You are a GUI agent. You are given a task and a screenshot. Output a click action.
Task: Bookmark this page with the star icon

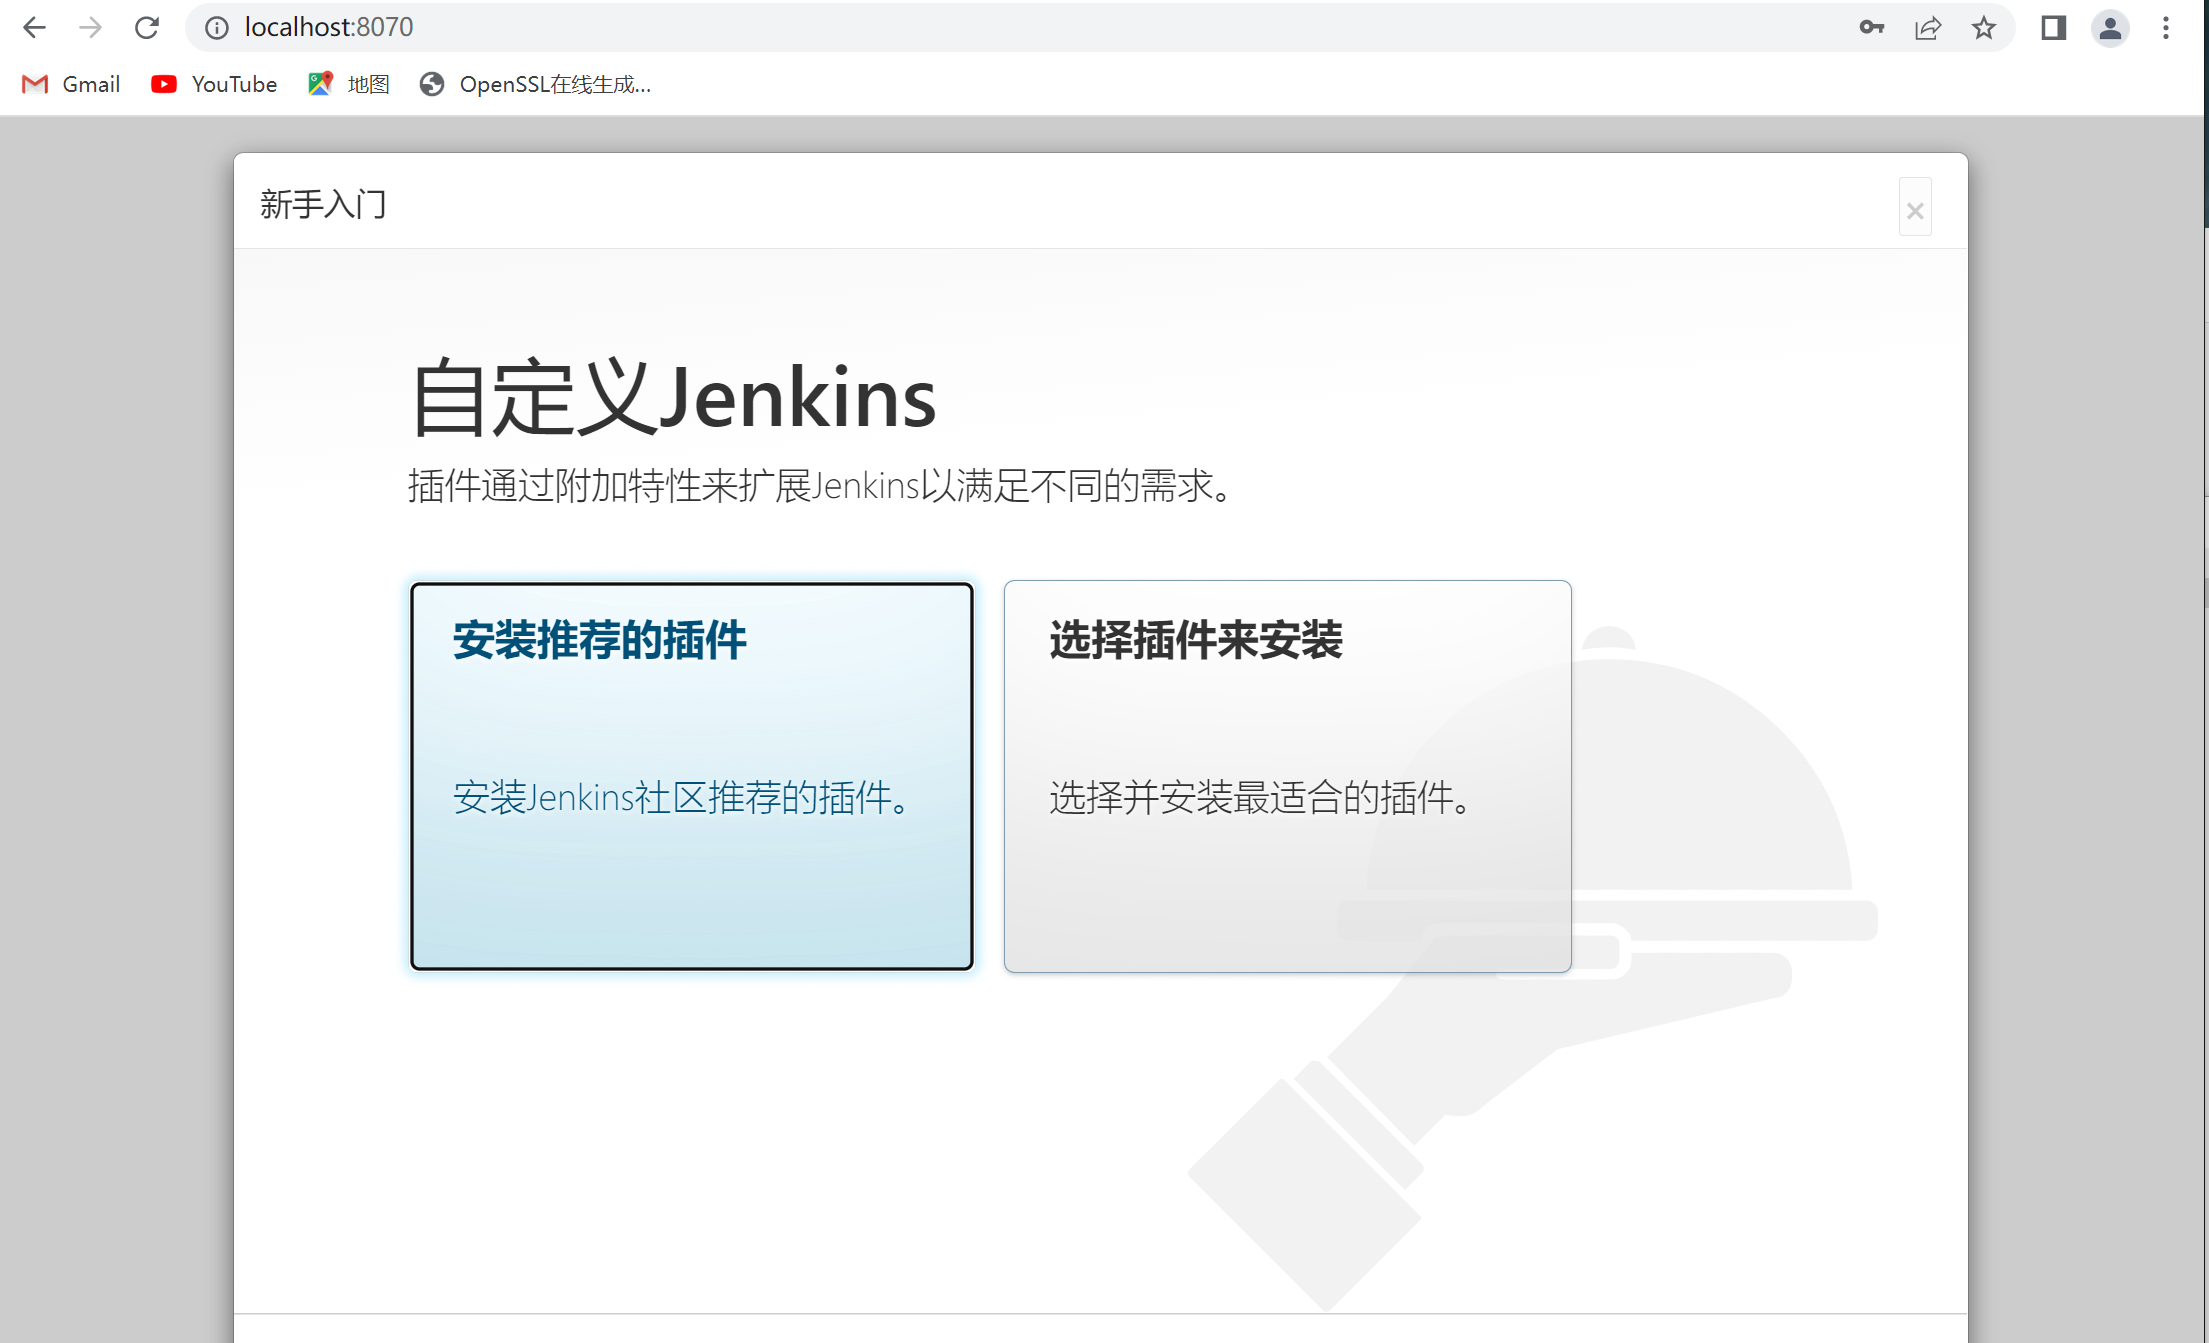tap(1983, 27)
